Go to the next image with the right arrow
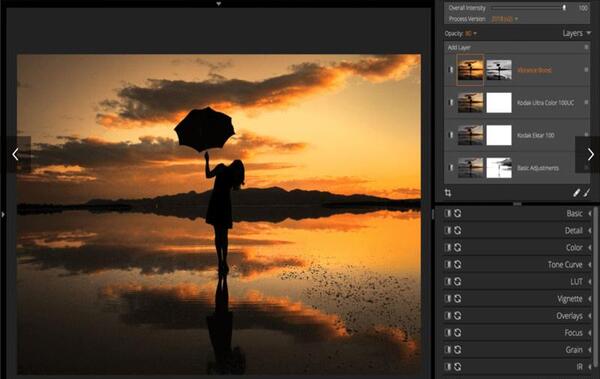Viewport: 600px width, 379px height. coord(590,155)
